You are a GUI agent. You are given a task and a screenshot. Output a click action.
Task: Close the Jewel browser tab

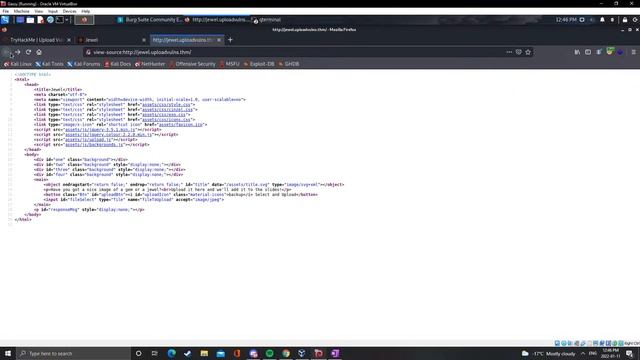144,40
